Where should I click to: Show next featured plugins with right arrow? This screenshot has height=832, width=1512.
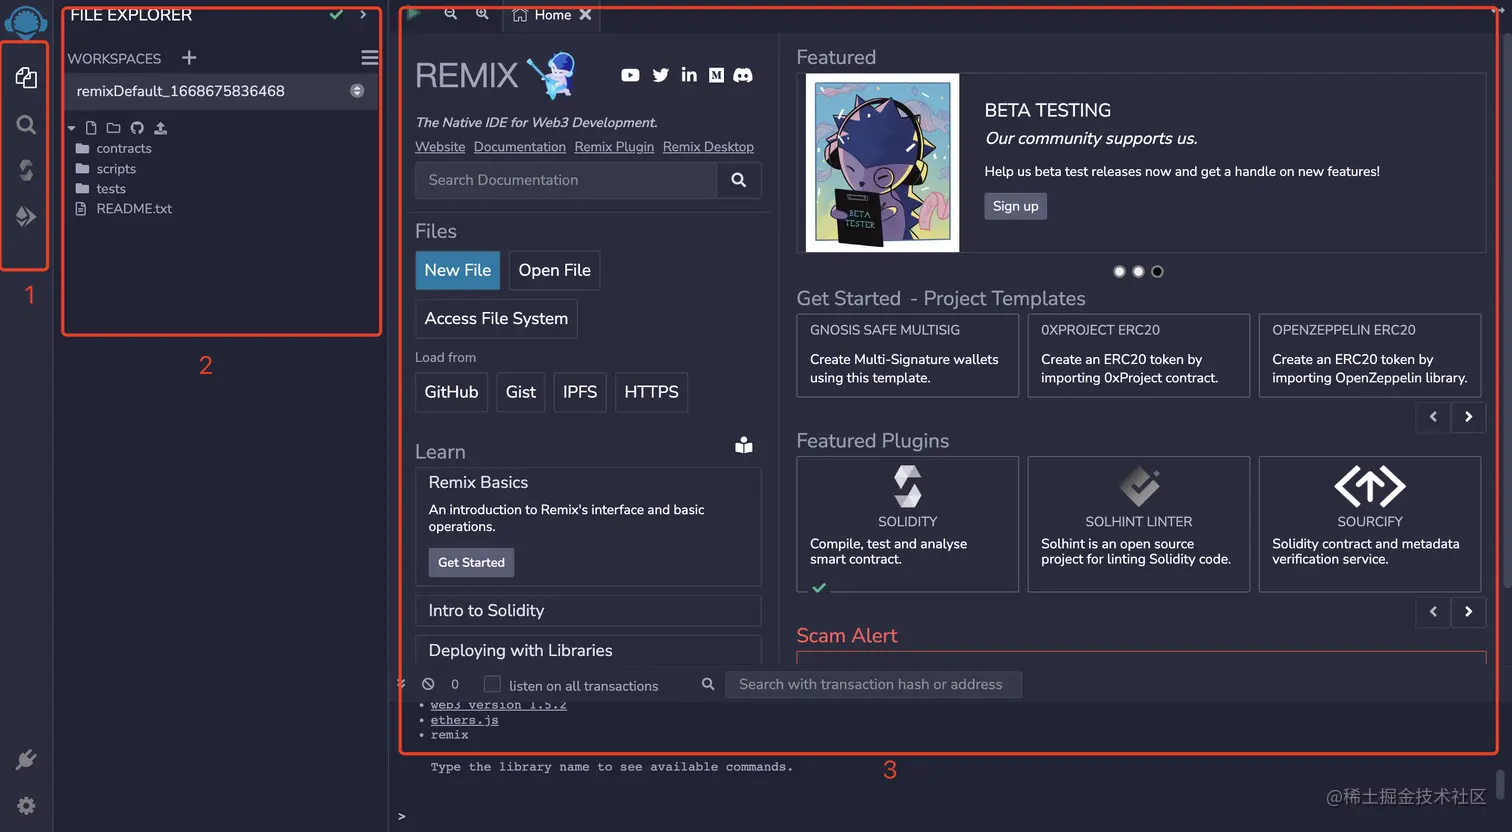[1468, 612]
